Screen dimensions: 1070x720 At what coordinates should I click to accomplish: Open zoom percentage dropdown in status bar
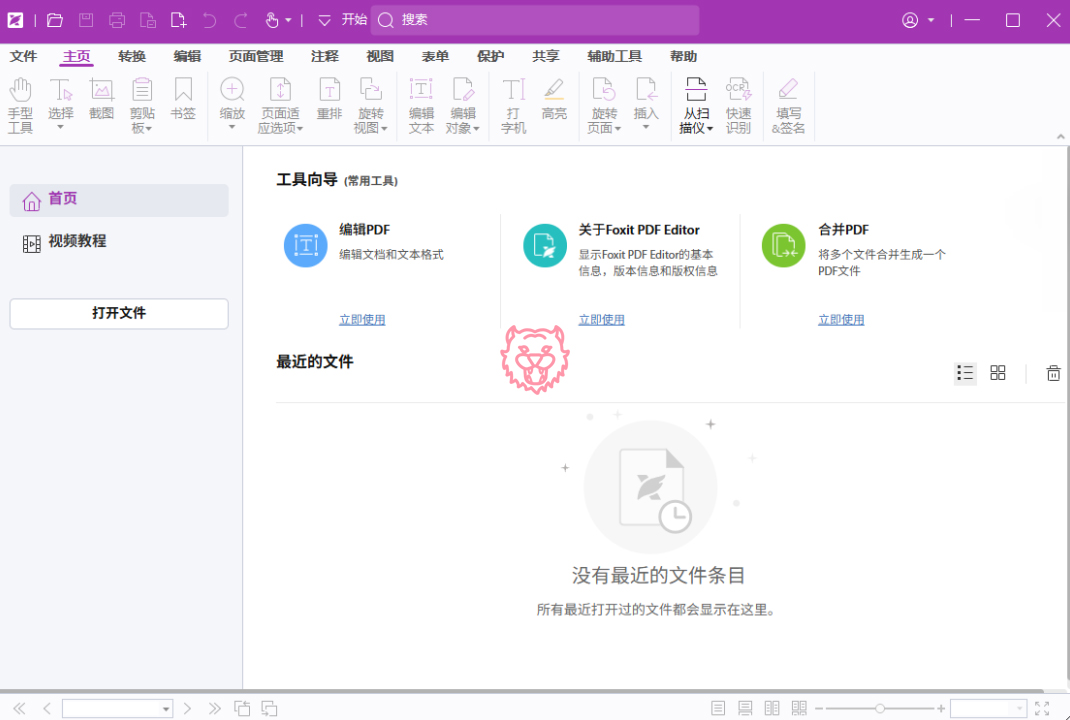point(1020,709)
